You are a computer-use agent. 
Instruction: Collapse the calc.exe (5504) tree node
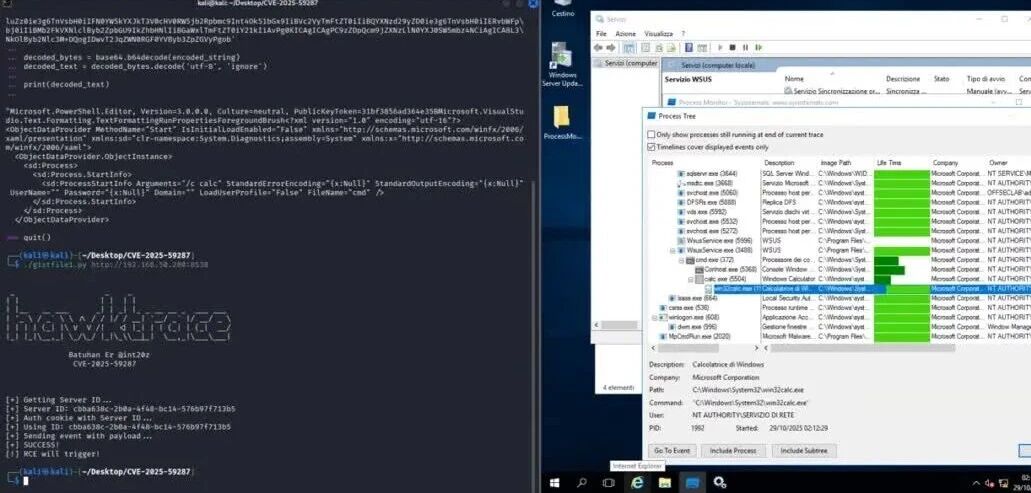coord(690,279)
